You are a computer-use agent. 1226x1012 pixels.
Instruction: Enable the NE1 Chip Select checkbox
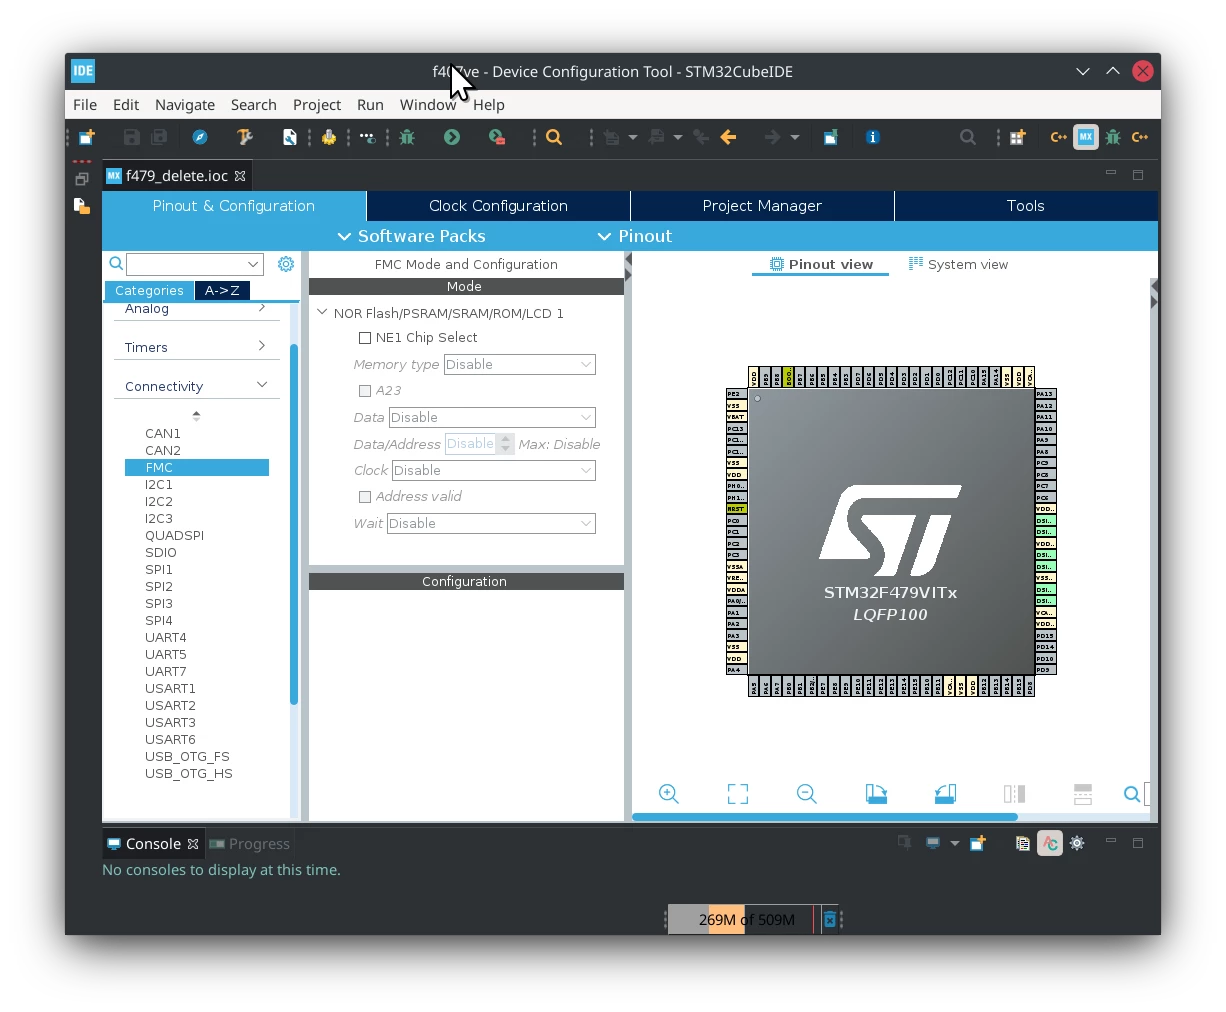click(365, 338)
